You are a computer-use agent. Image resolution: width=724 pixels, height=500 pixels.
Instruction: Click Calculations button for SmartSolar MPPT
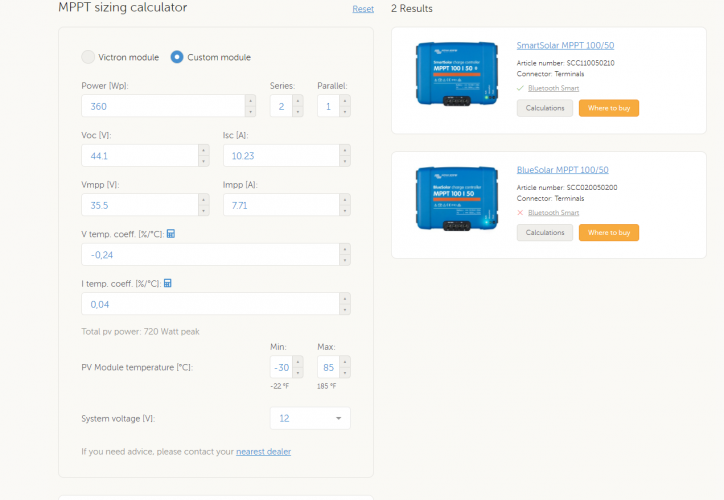[x=545, y=108]
